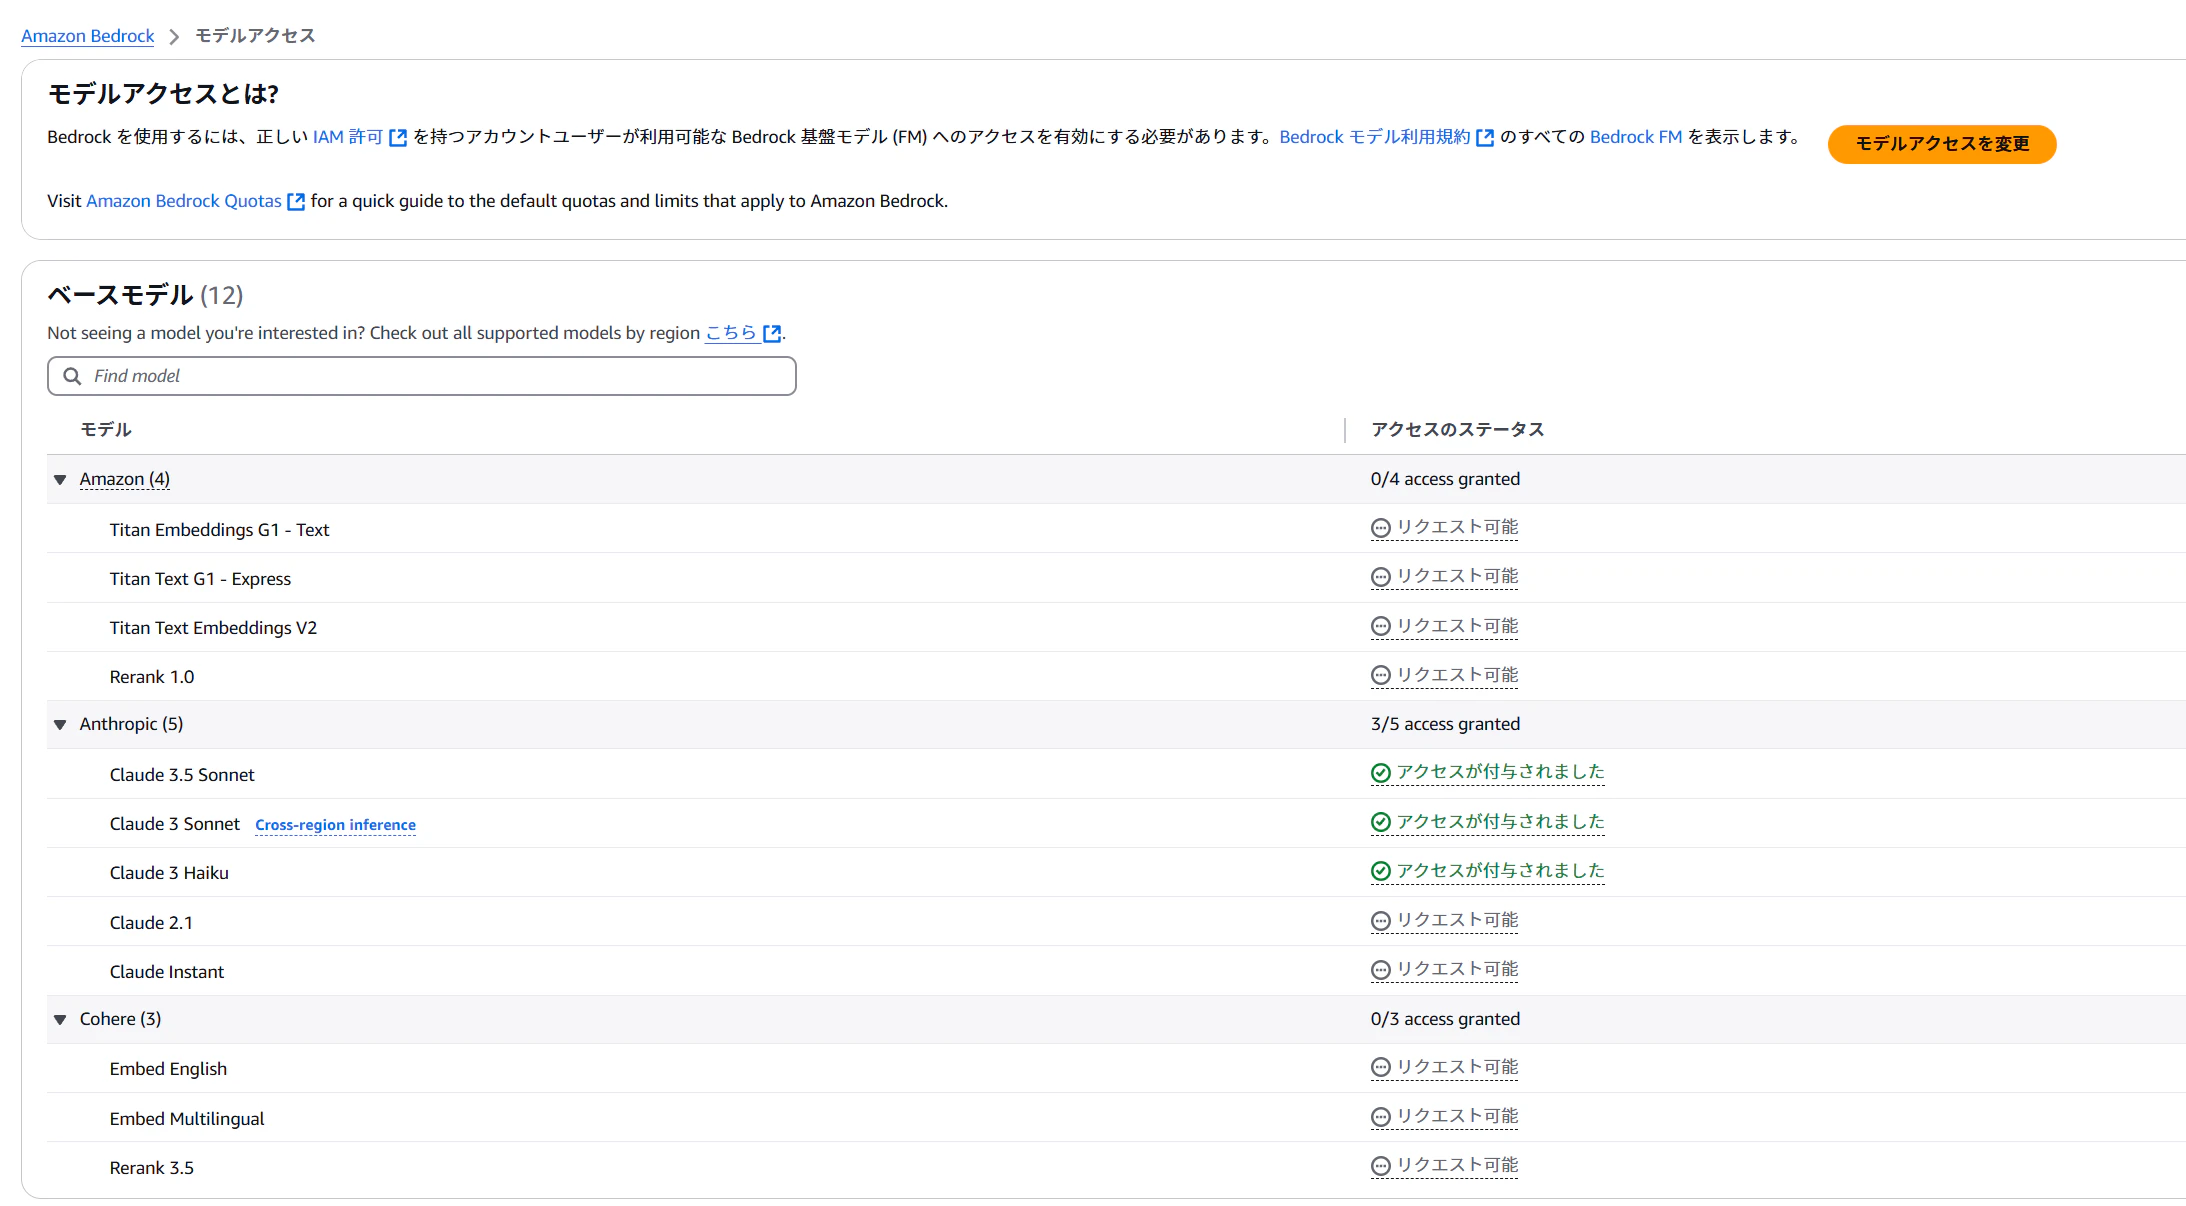Select the Rerank 3.5 model name
Image resolution: width=2186 pixels, height=1206 pixels.
pyautogui.click(x=152, y=1168)
